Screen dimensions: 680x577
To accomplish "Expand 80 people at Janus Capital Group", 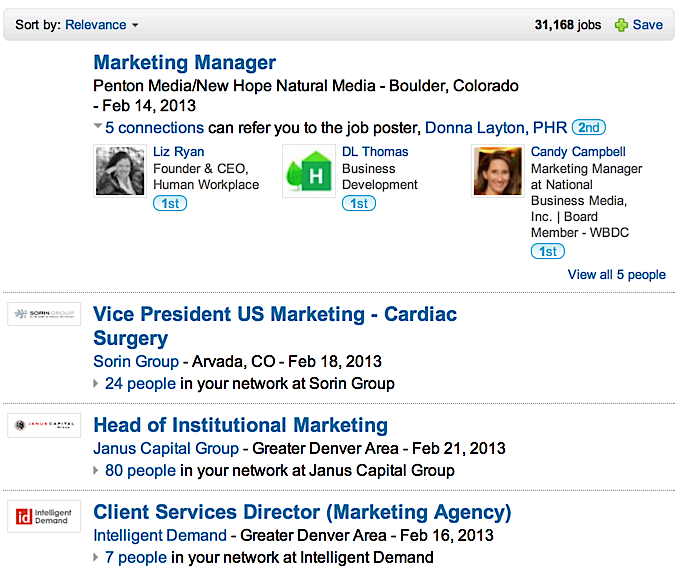I will click(96, 470).
